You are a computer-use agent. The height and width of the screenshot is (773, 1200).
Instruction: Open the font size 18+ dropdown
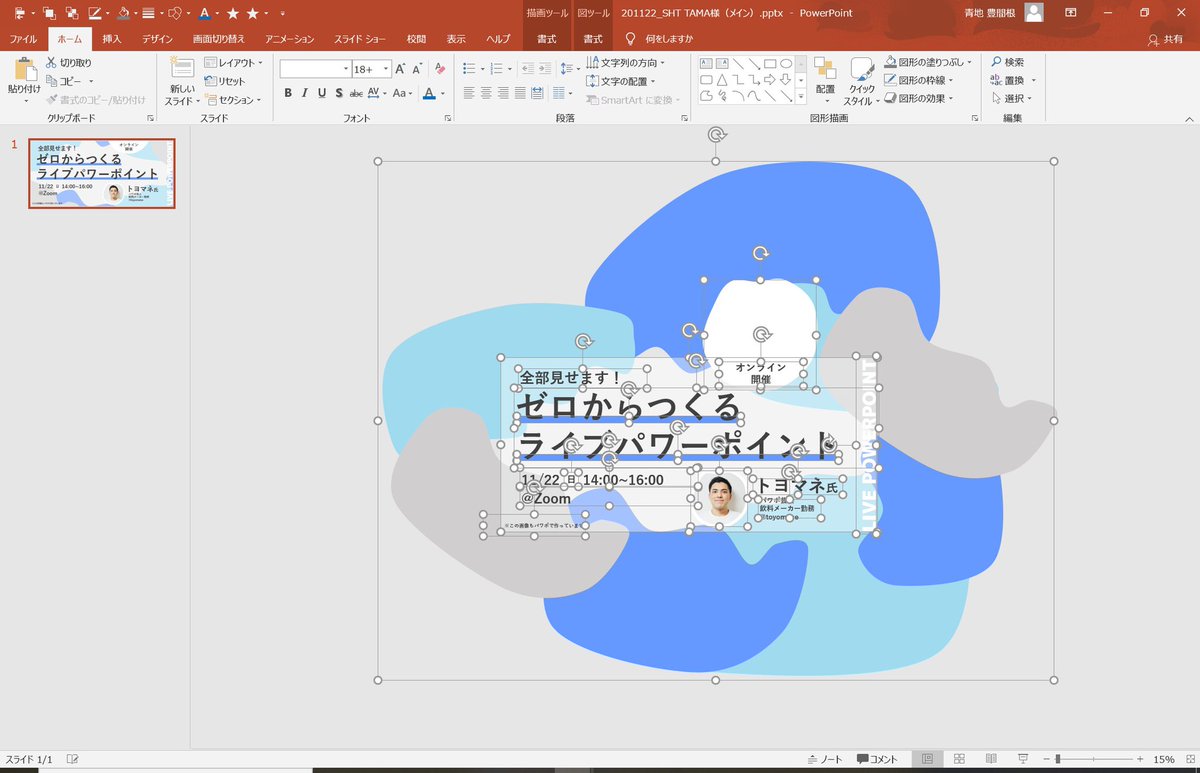[x=371, y=69]
